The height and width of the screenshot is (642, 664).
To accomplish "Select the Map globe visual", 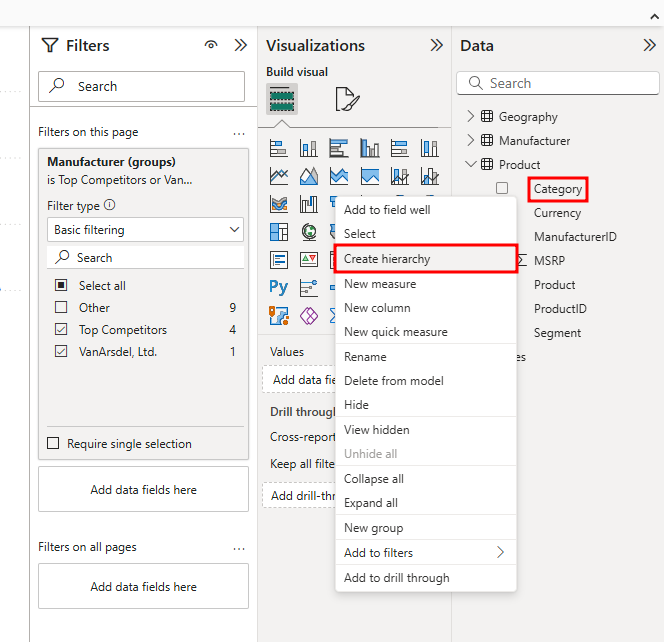I will (x=309, y=232).
